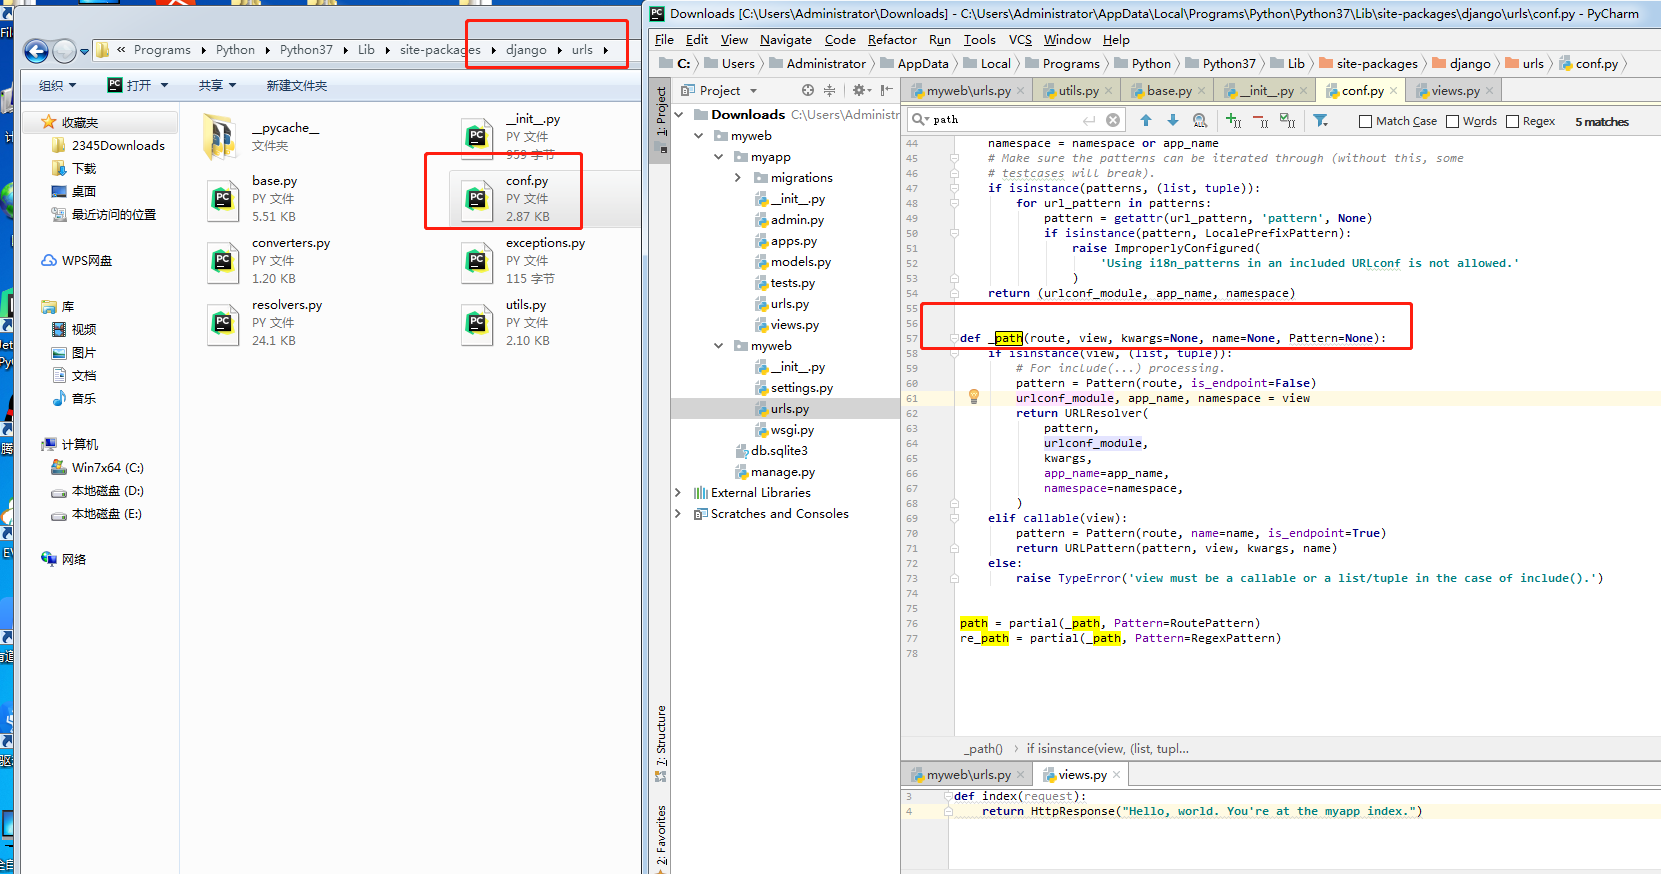Toggle Words checkbox
Image resolution: width=1661 pixels, height=874 pixels.
click(x=1452, y=121)
